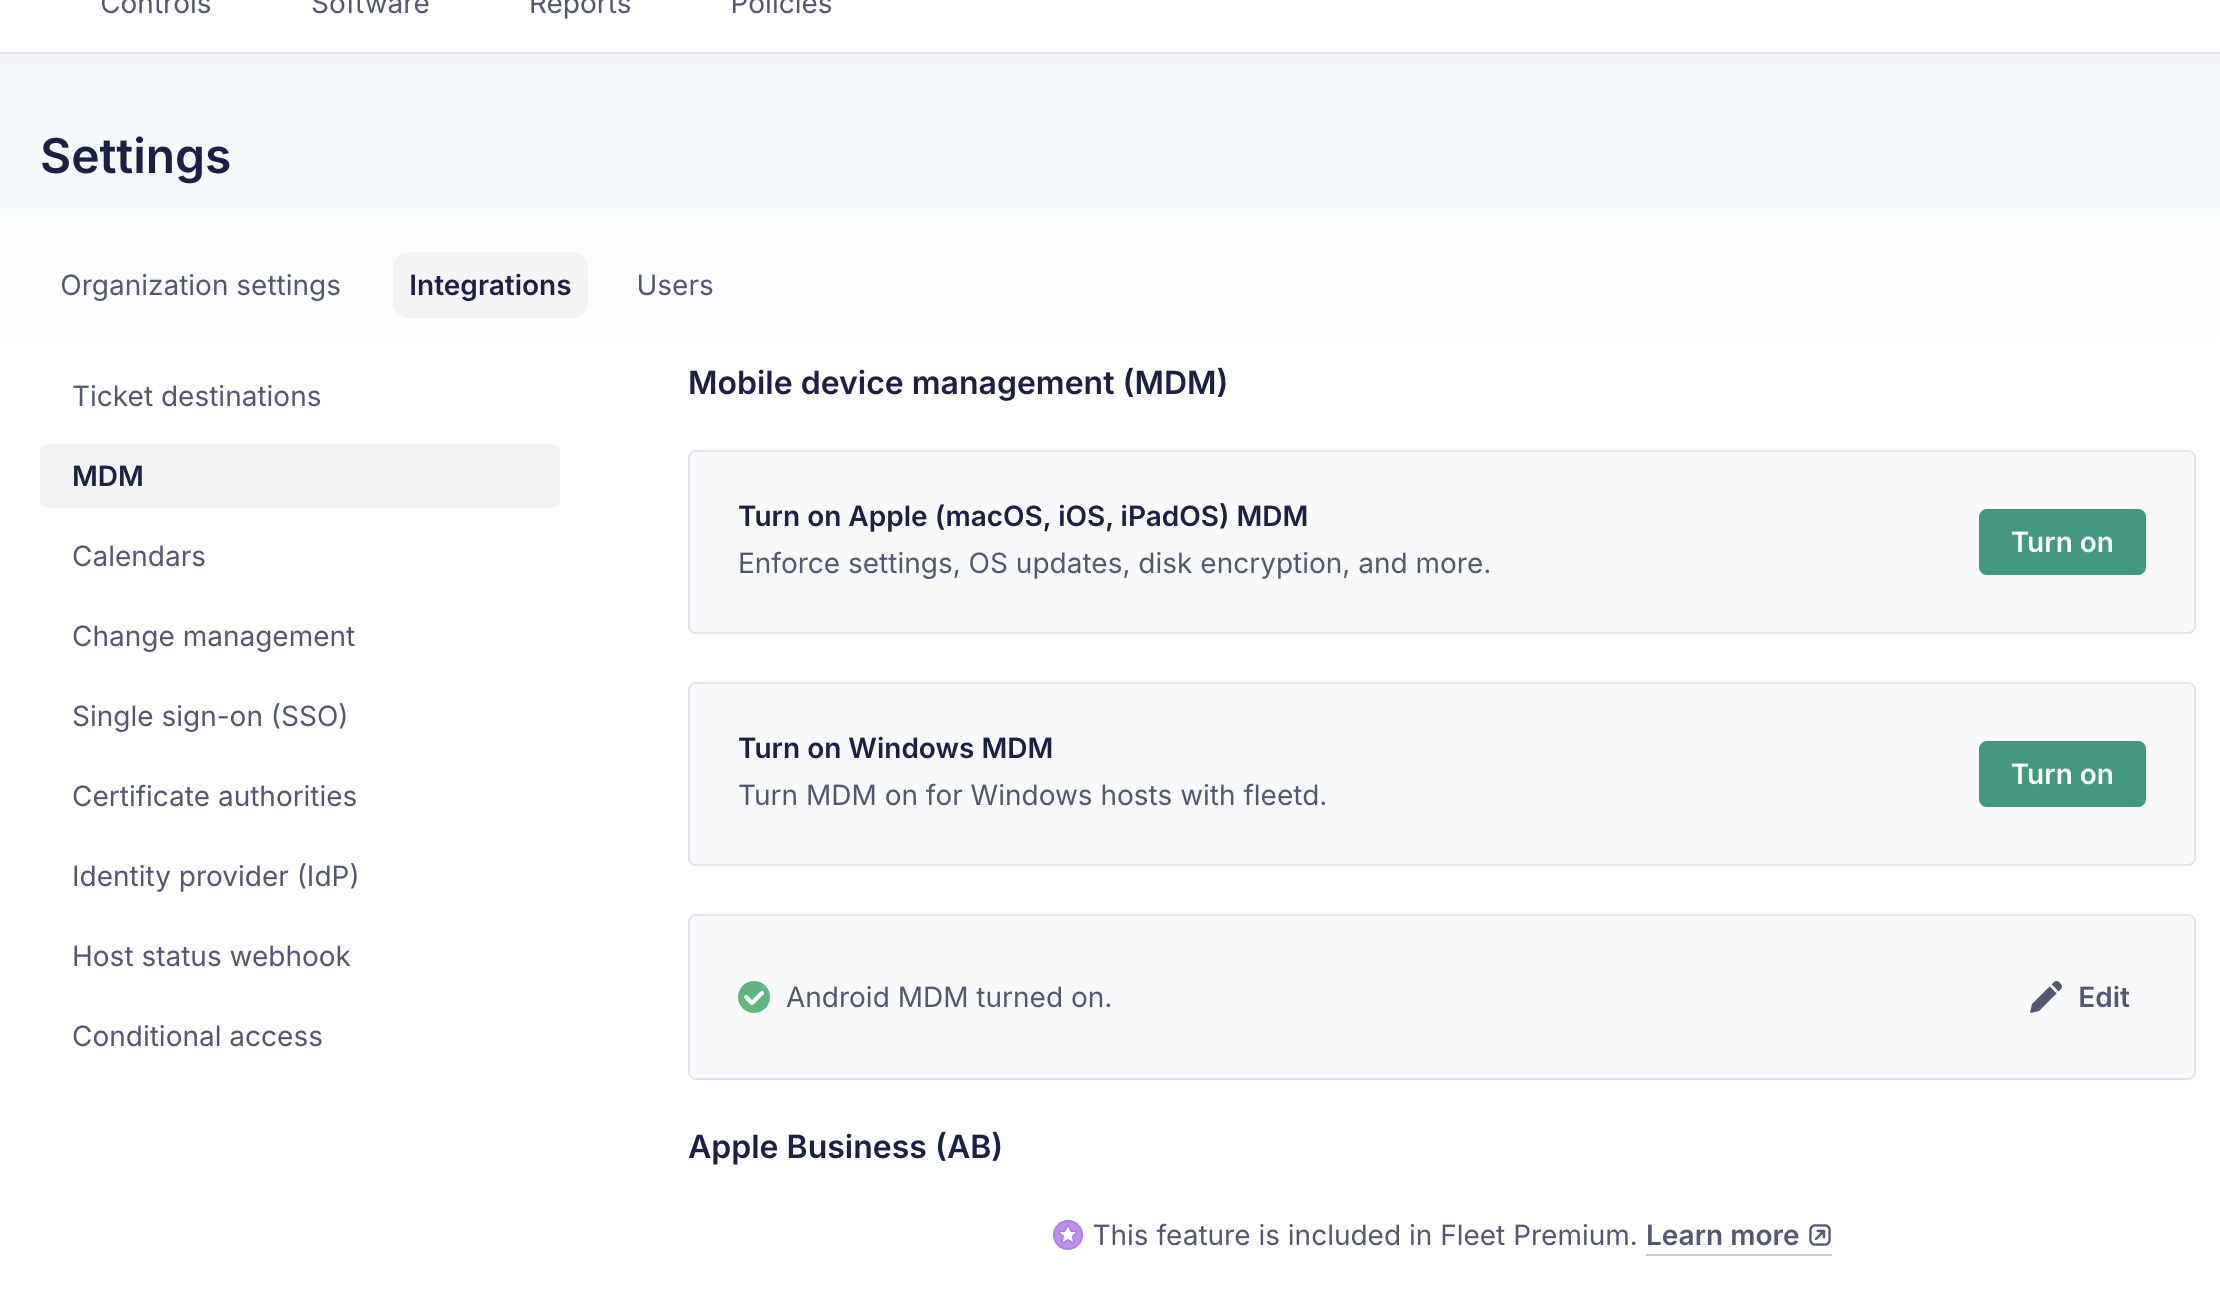Select MDM in the sidebar
This screenshot has height=1300, width=2220.
click(x=300, y=476)
